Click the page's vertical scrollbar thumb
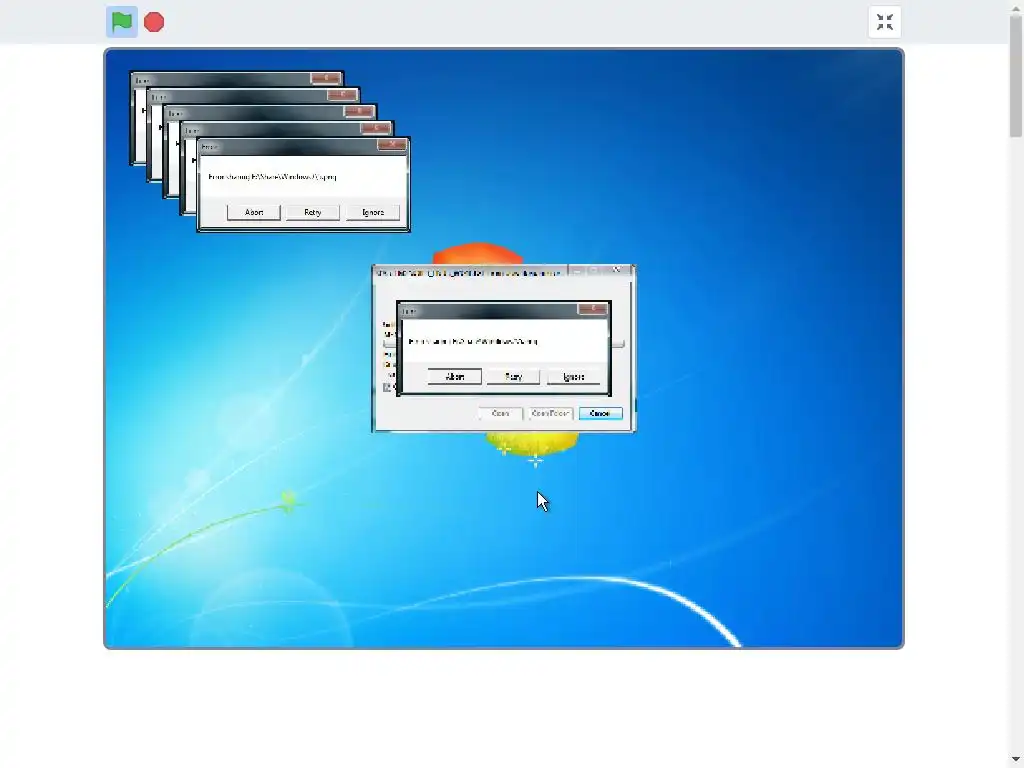This screenshot has width=1024, height=768. pyautogui.click(x=1016, y=75)
